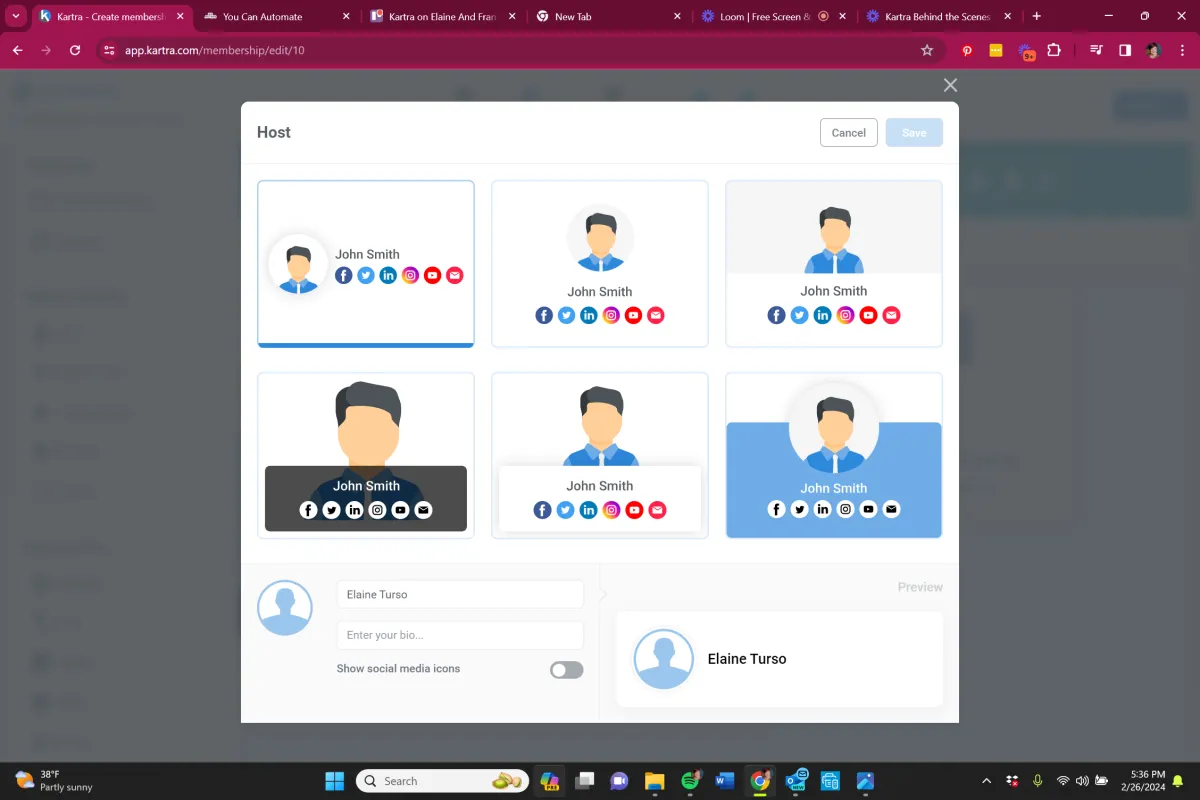Open the weather widget showing 38°F

pos(54,781)
